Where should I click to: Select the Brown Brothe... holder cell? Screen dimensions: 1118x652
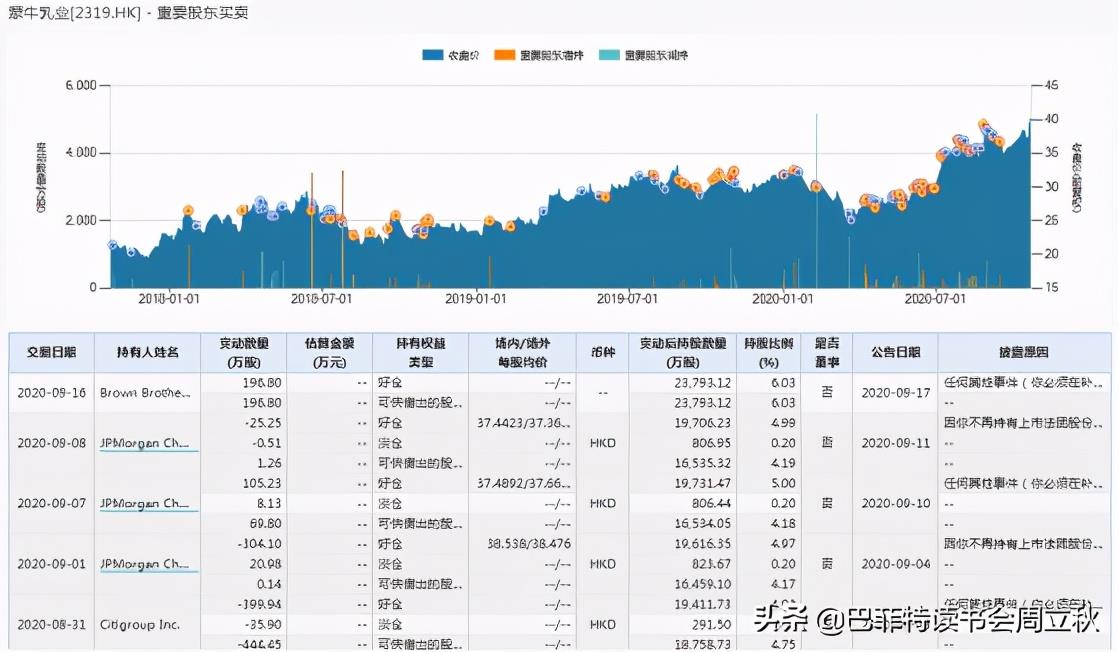pyautogui.click(x=144, y=393)
